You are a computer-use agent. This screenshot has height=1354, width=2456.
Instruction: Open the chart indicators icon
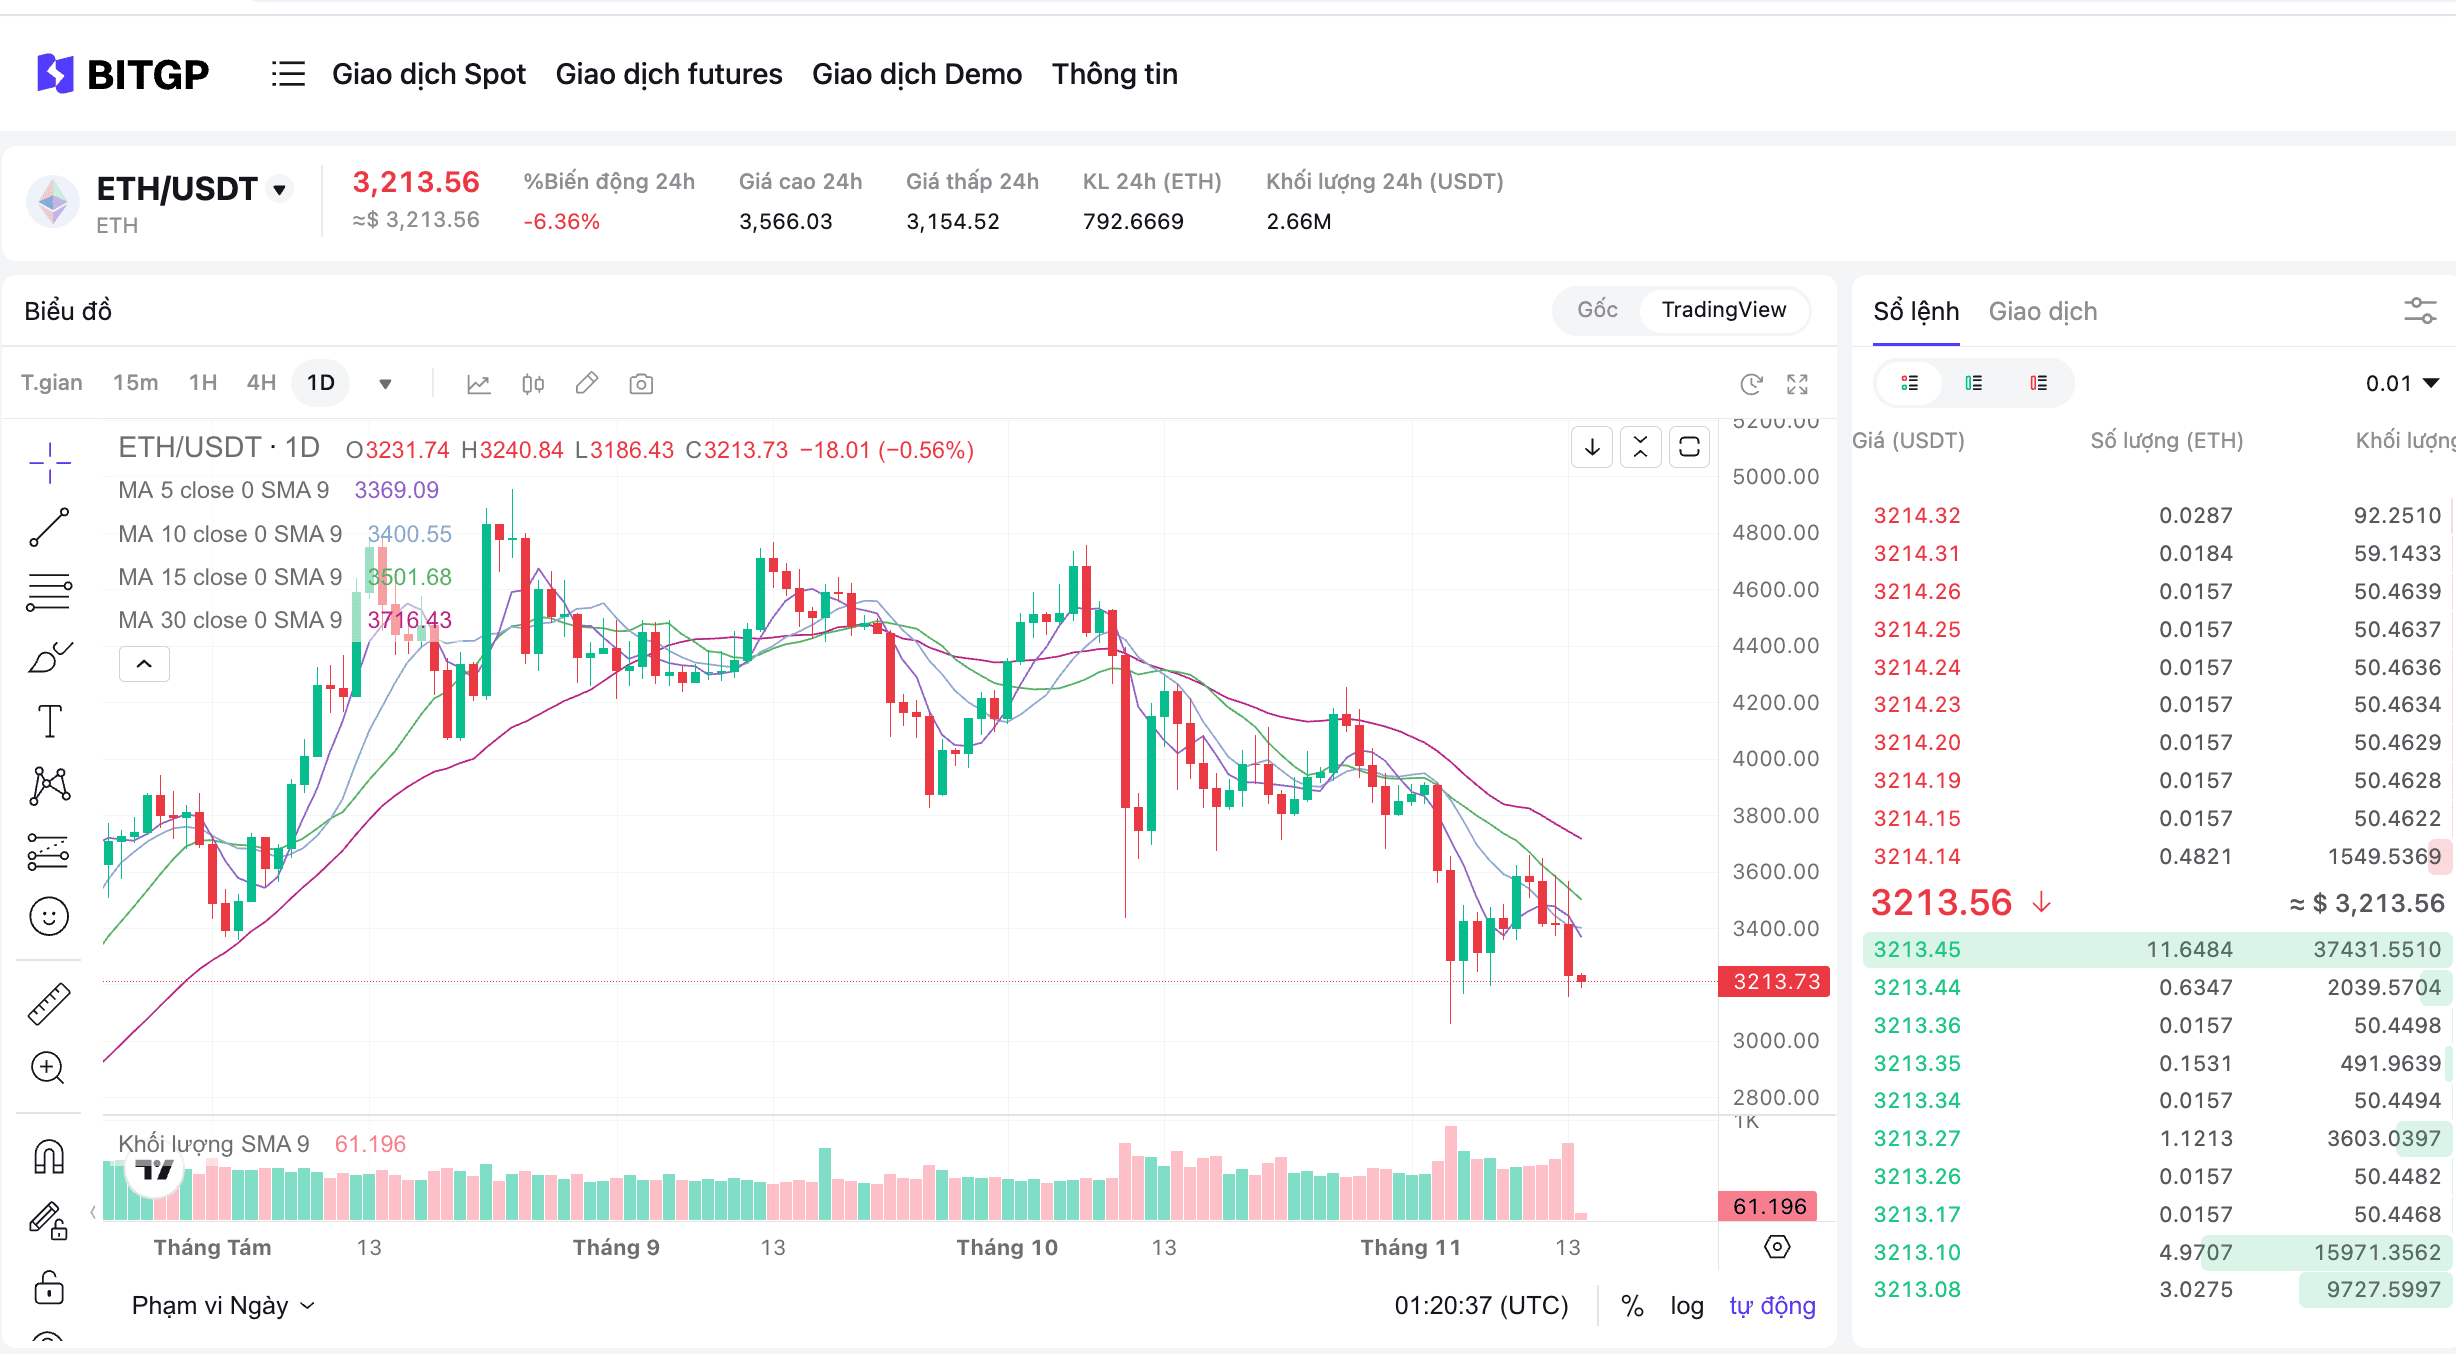coord(479,384)
